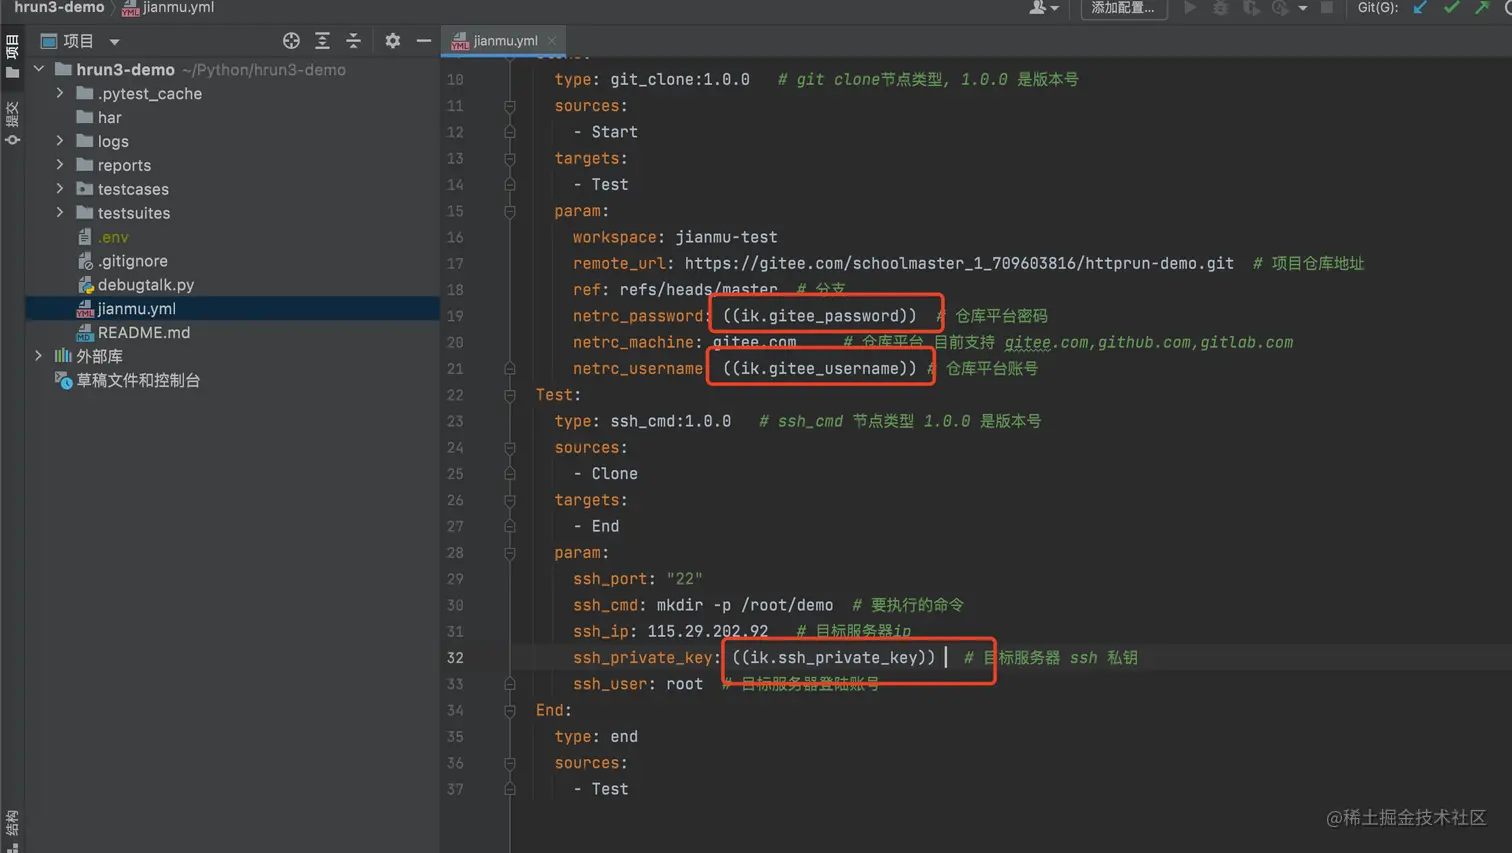Click ((ik.gitee_username)) value on line 21
The image size is (1512, 853).
tap(819, 368)
